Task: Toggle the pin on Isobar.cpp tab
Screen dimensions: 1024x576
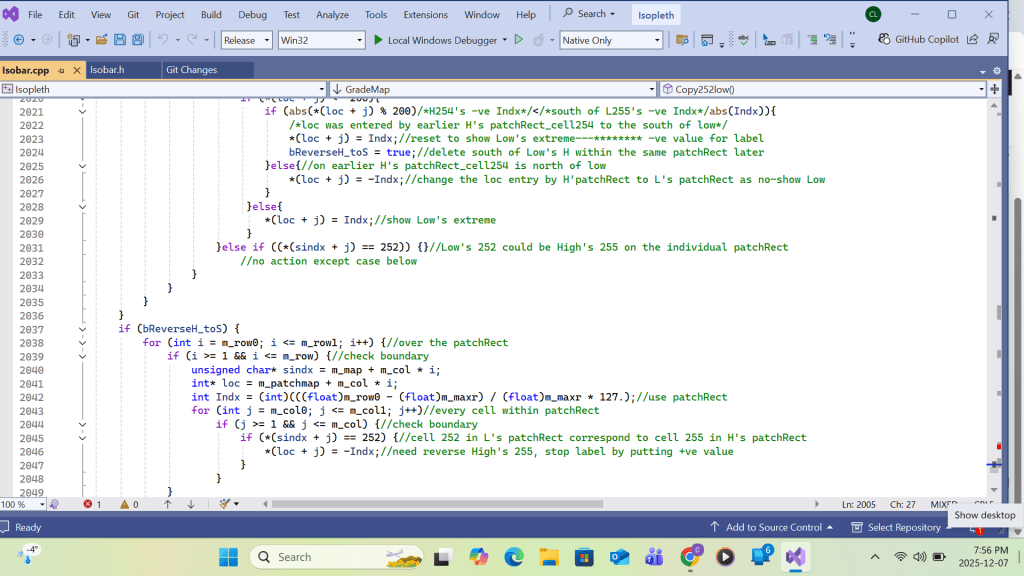Action: [61, 70]
